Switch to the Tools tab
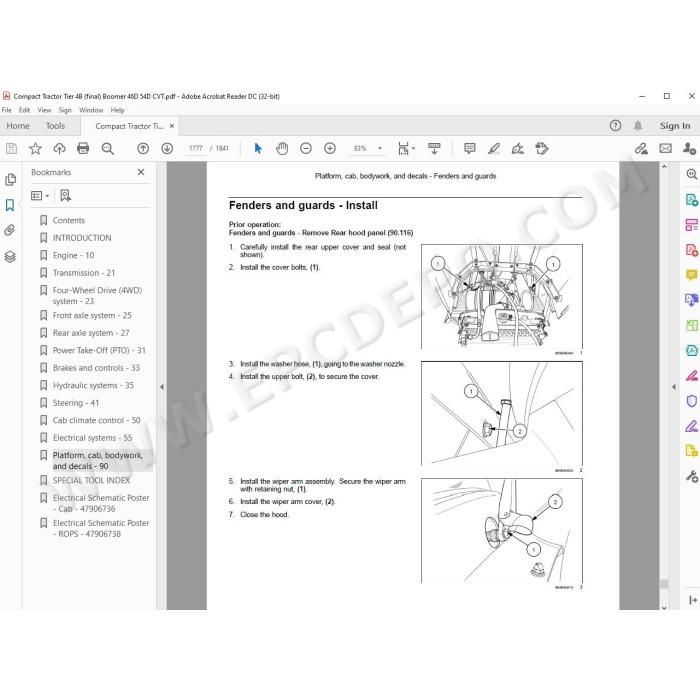Screen dimensions: 700x700 pyautogui.click(x=55, y=126)
